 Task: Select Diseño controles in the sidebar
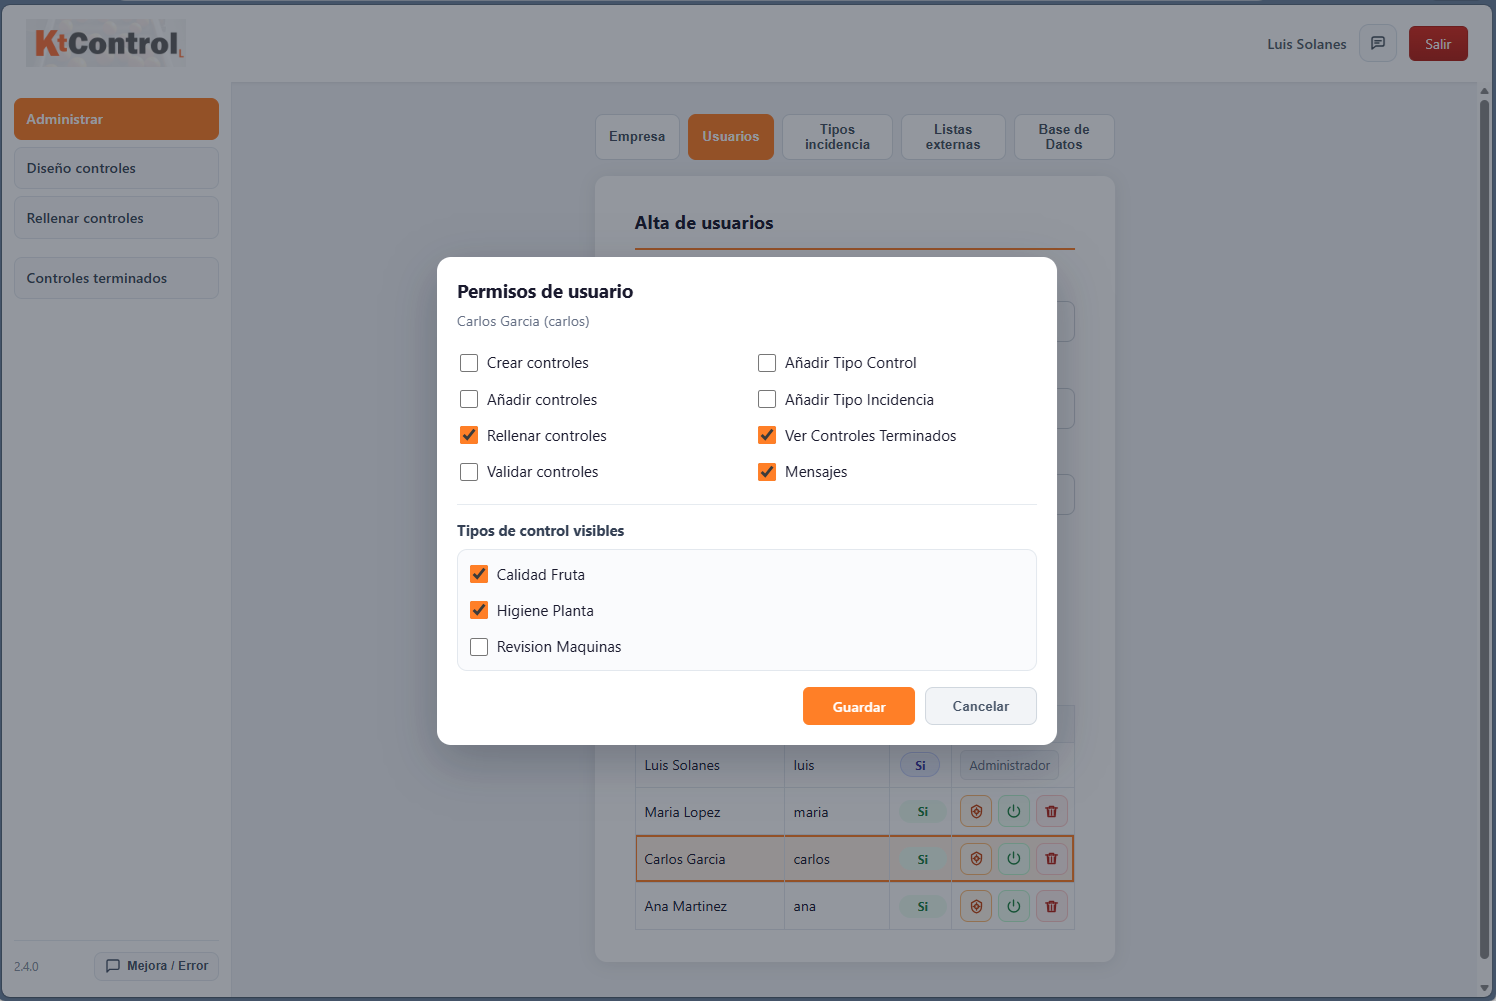[x=116, y=167]
